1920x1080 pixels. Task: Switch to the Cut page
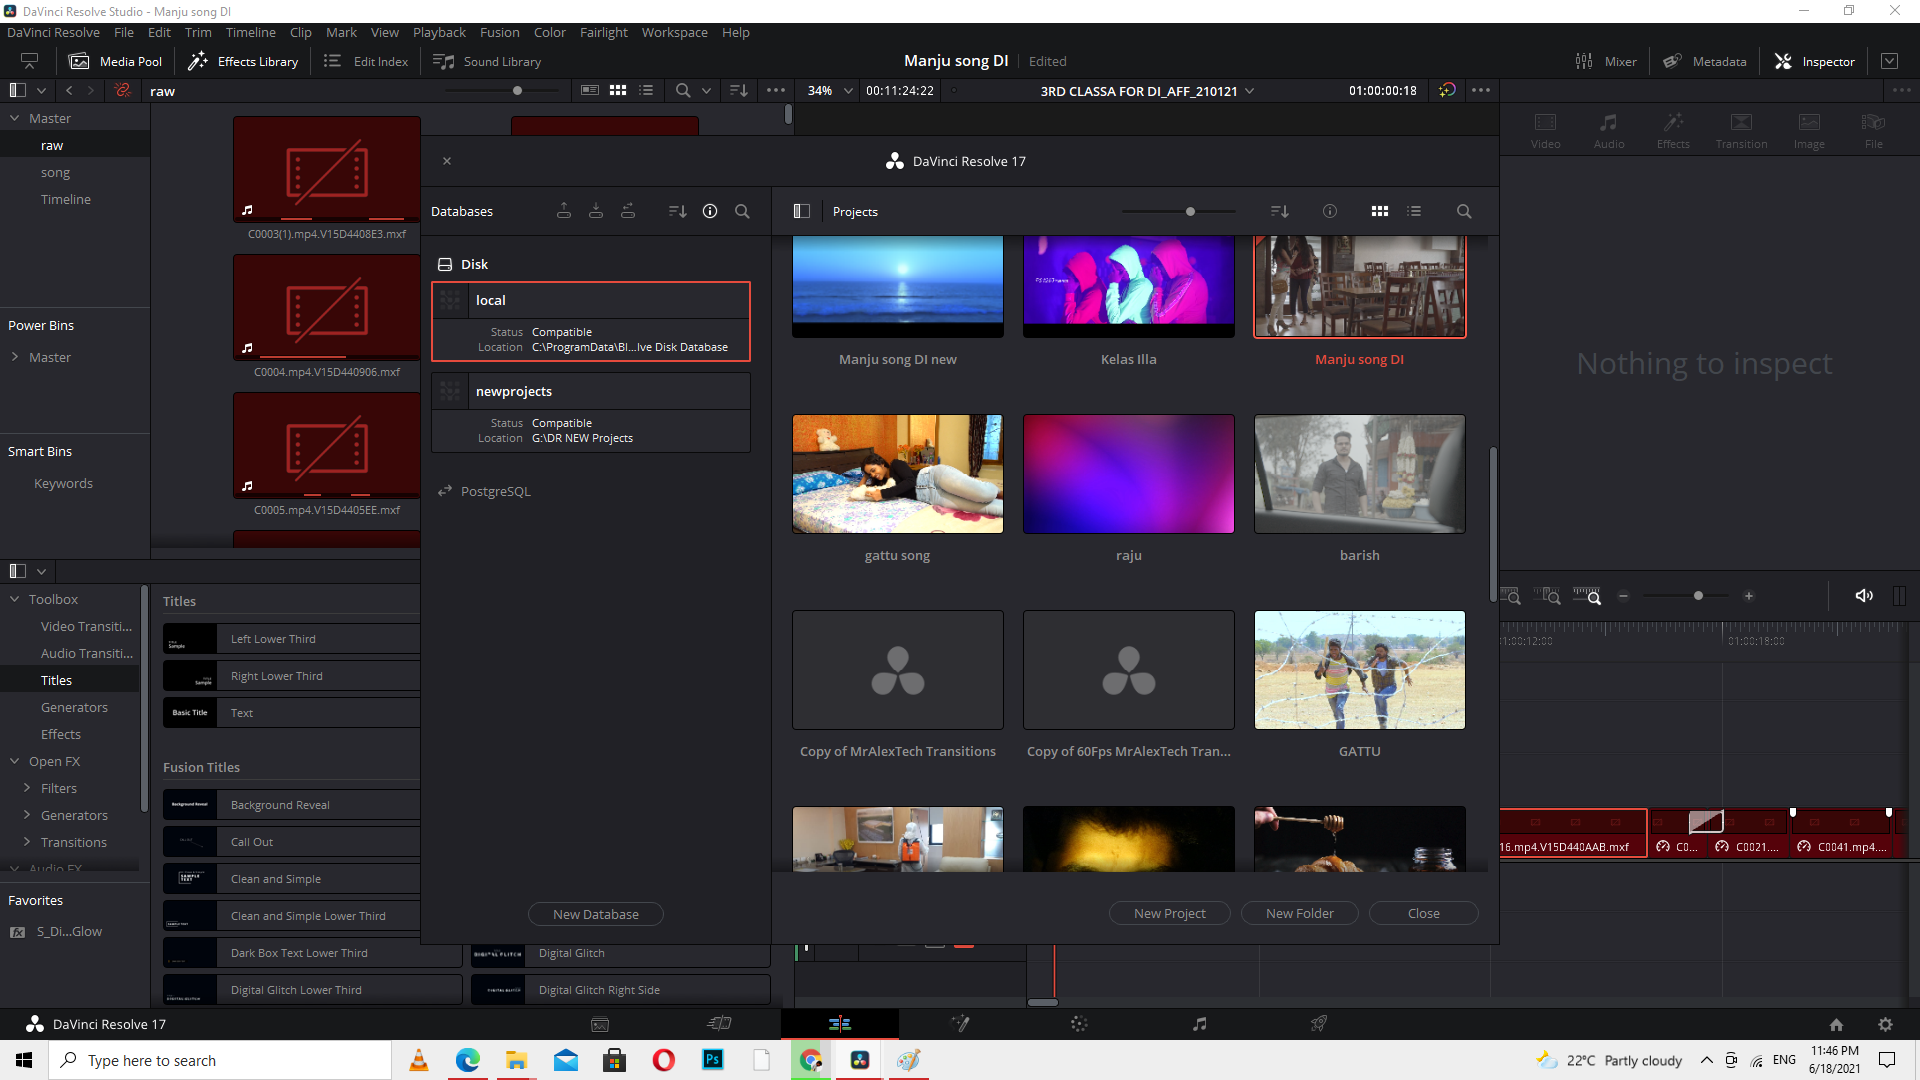coord(720,1024)
